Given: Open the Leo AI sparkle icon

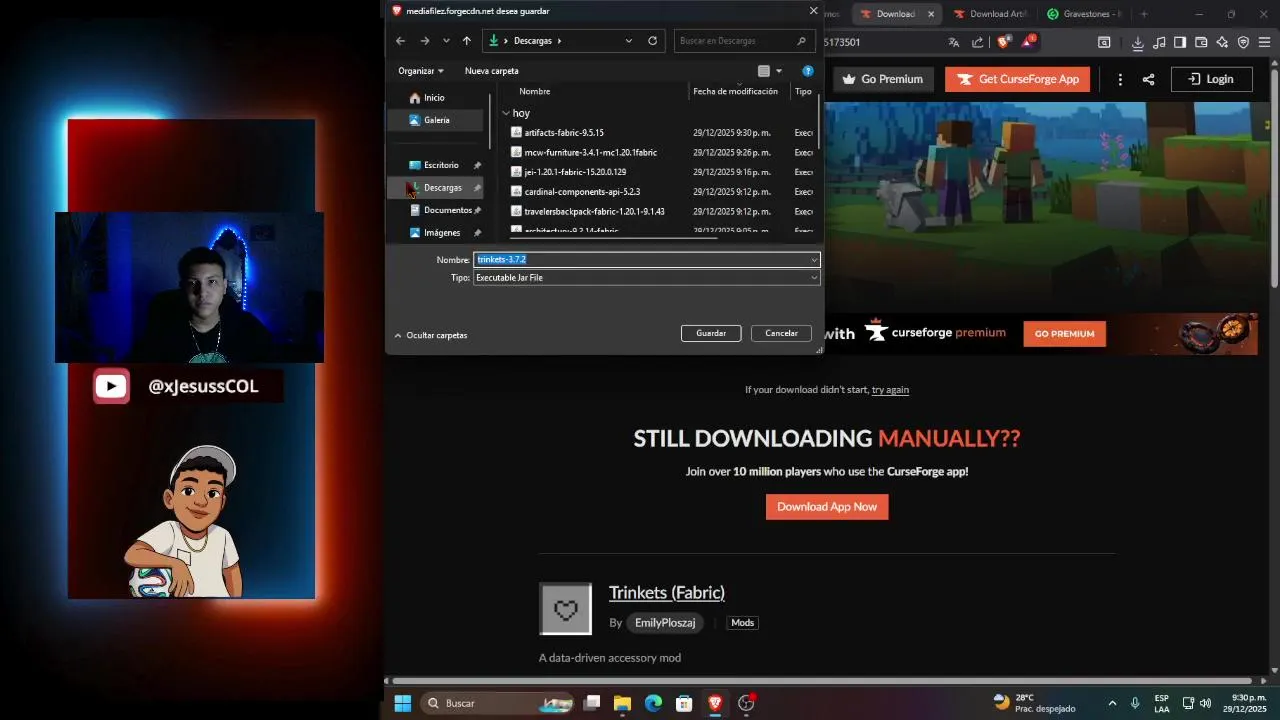Looking at the screenshot, I should tap(1222, 42).
